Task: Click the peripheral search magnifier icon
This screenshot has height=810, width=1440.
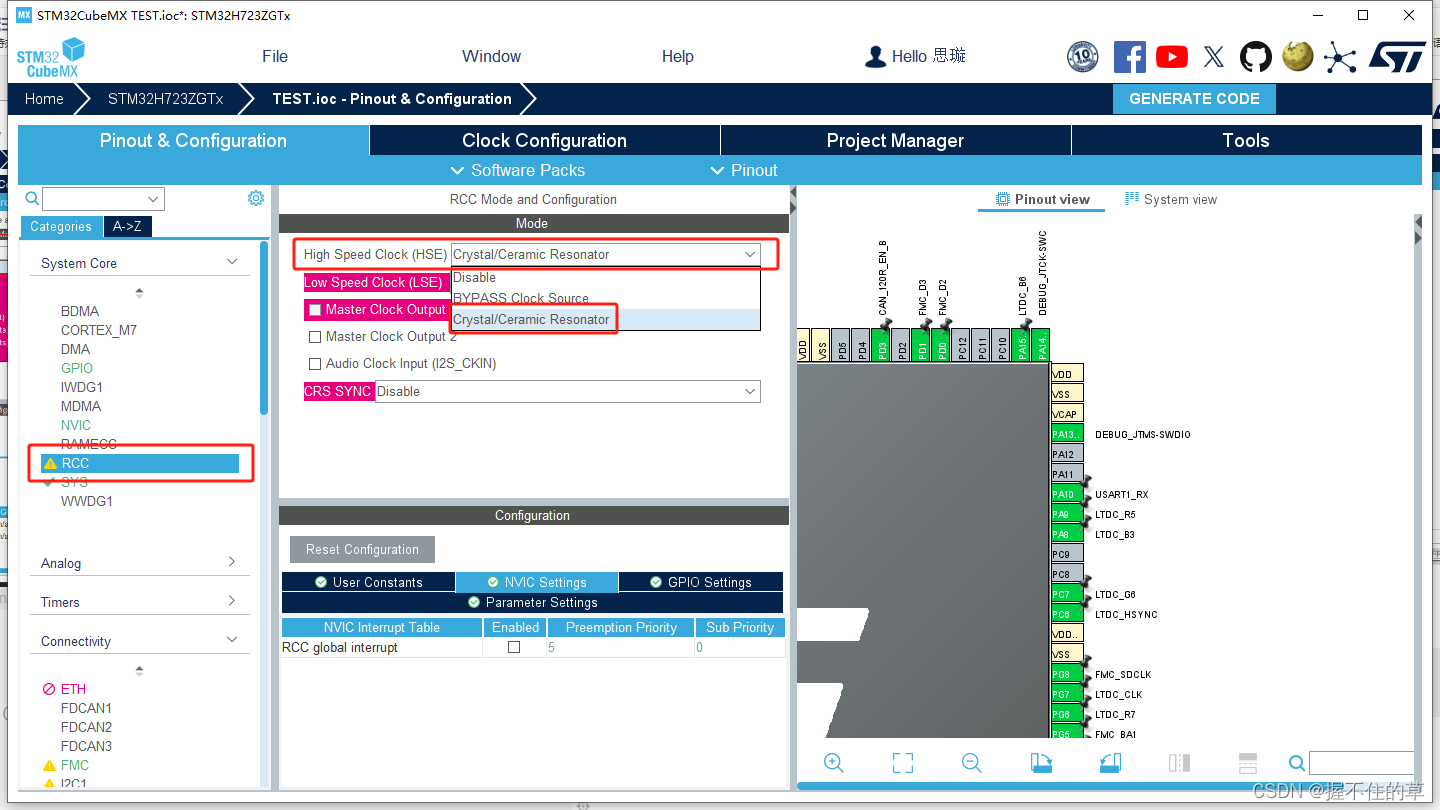Action: click(32, 198)
